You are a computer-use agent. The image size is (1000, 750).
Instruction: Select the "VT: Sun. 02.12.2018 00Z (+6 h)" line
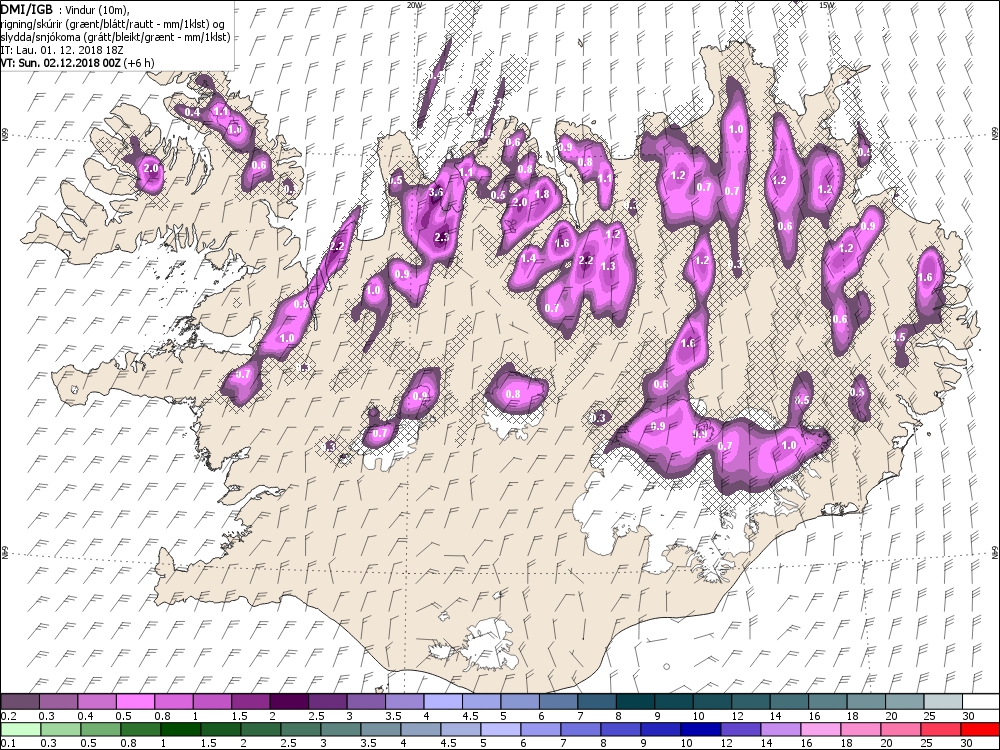point(77,62)
